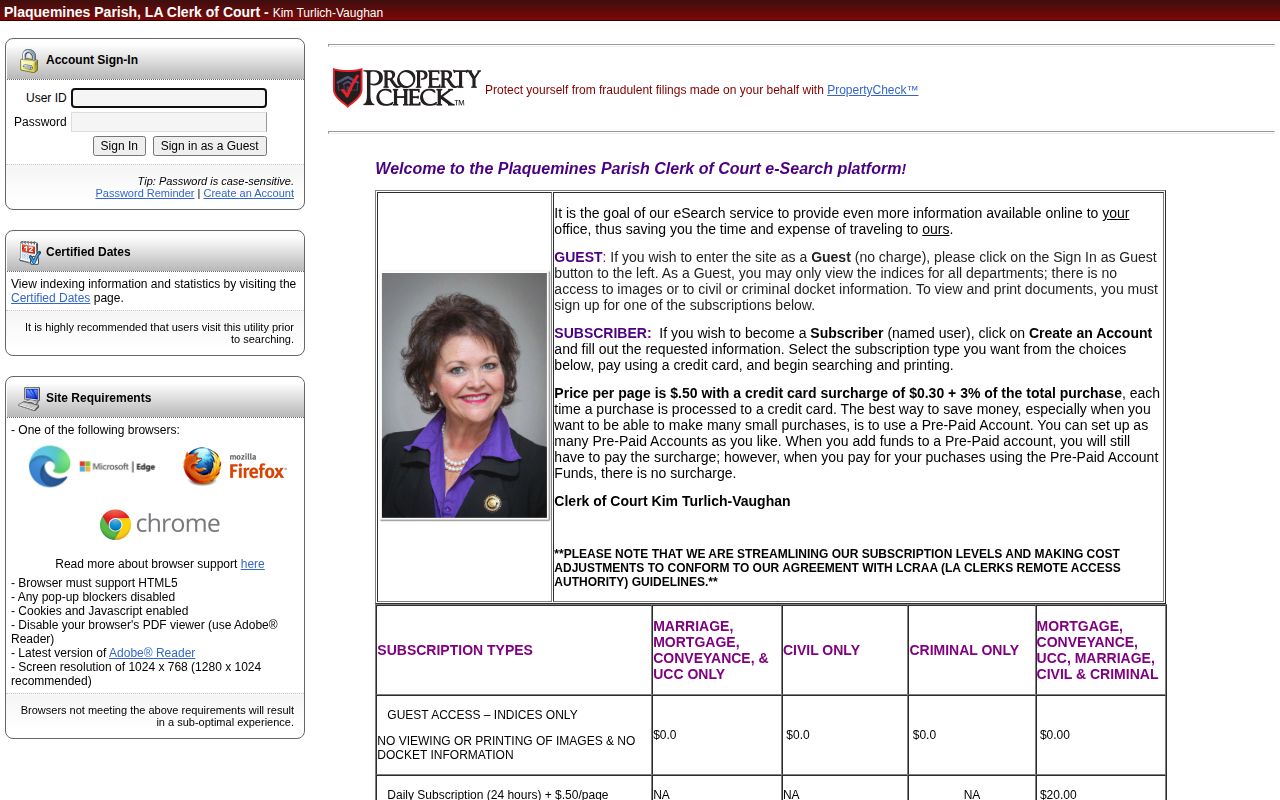Click the Sign In button
Screen dimensions: 1280x800
pyautogui.click(x=119, y=146)
